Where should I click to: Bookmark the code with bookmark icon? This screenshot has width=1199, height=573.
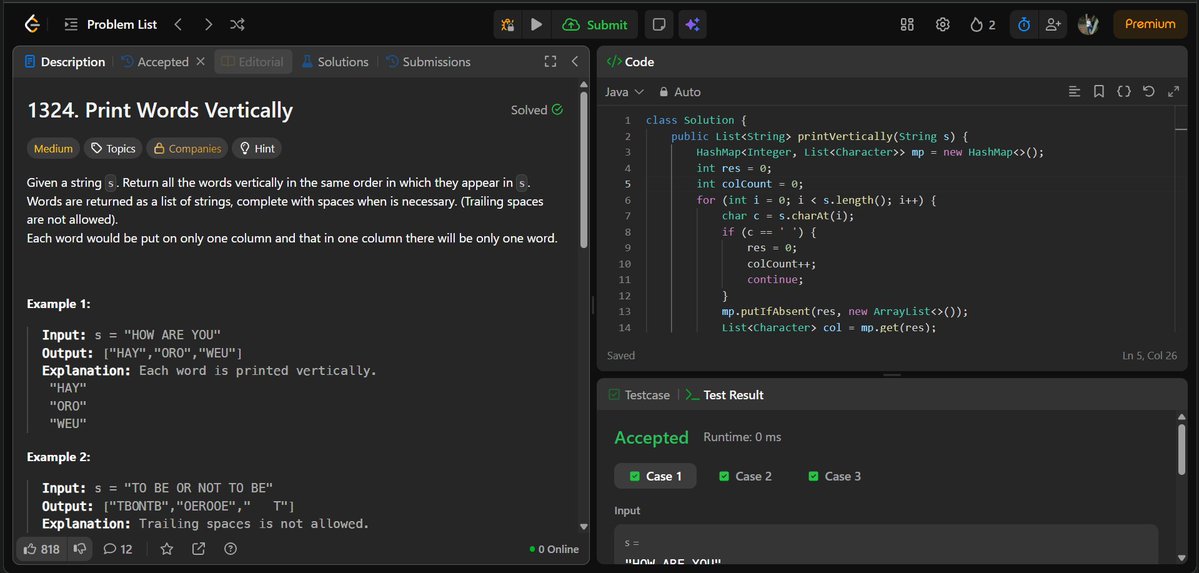point(1099,92)
